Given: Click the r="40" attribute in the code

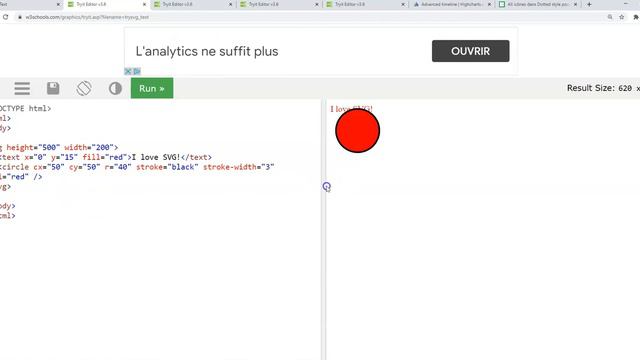Looking at the screenshot, I should (118, 167).
